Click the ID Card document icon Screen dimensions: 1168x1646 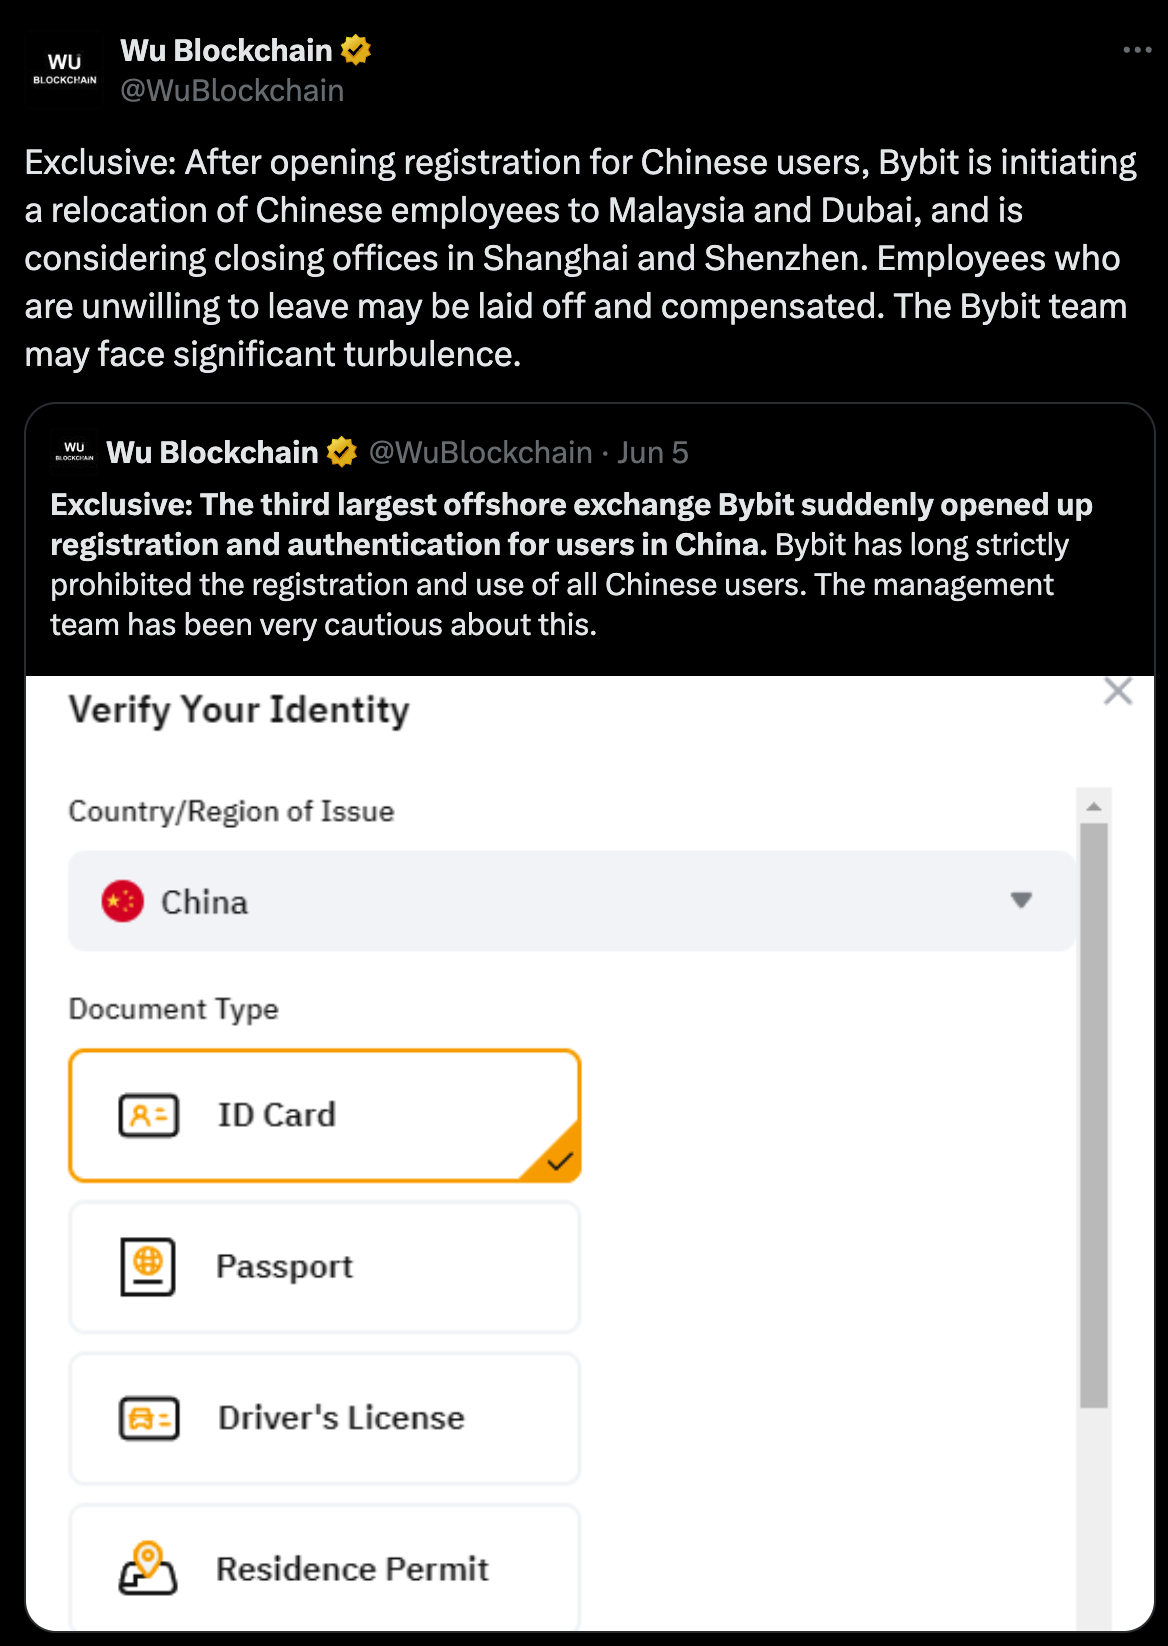click(x=149, y=1115)
